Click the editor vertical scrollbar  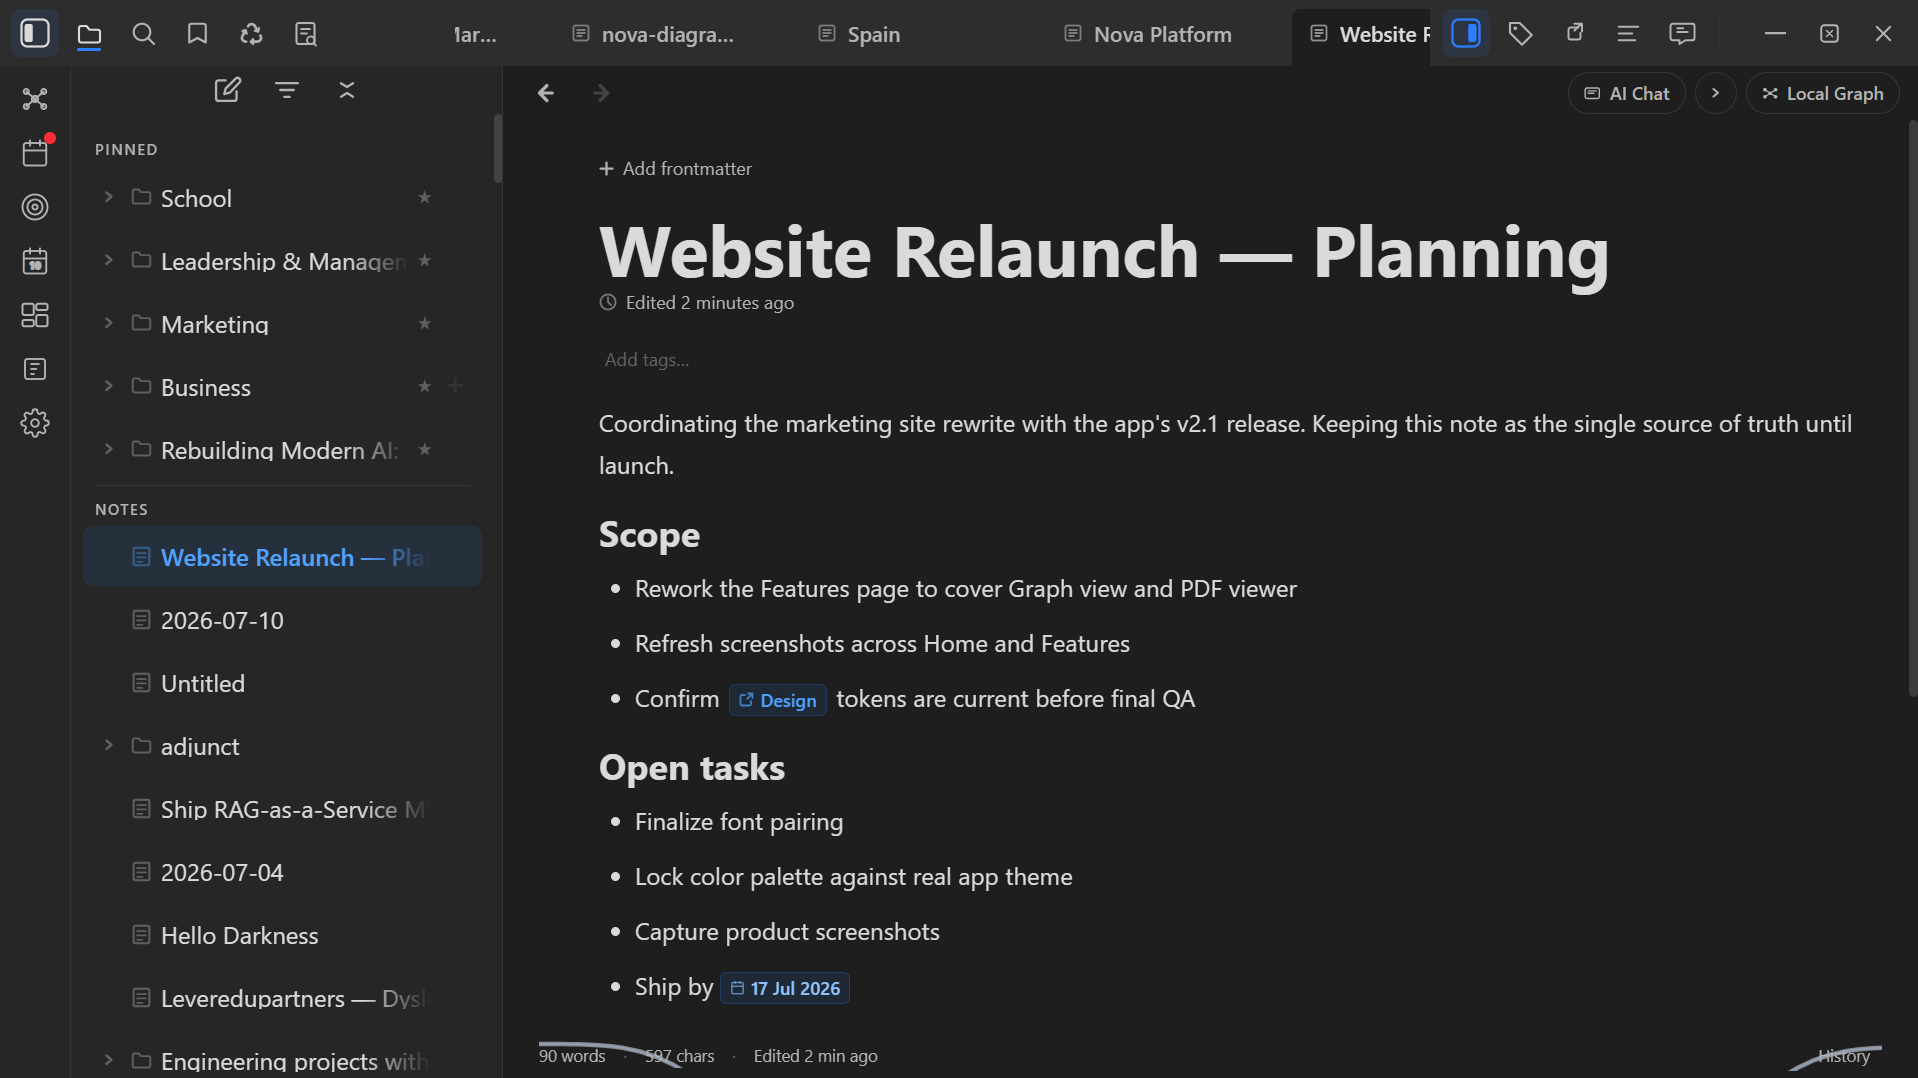(1913, 407)
